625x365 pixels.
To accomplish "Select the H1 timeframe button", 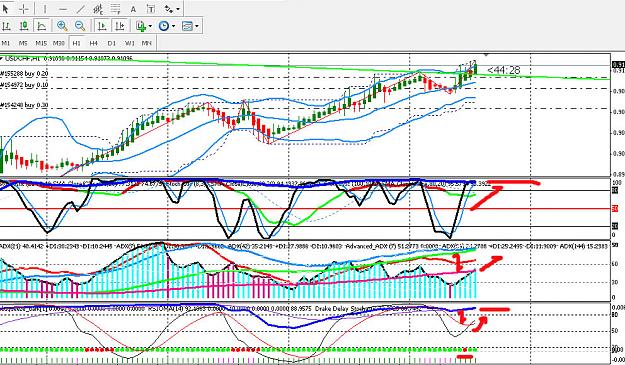I will pos(77,43).
